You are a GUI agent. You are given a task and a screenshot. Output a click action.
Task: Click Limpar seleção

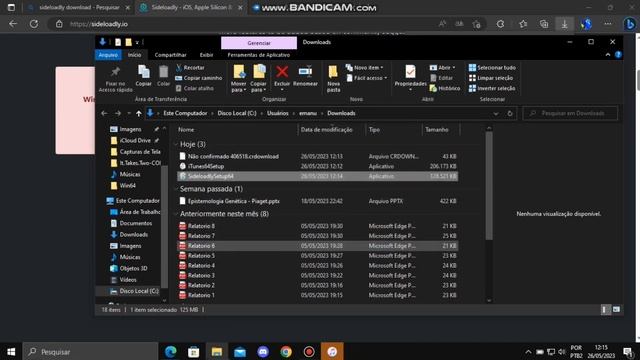coord(491,78)
